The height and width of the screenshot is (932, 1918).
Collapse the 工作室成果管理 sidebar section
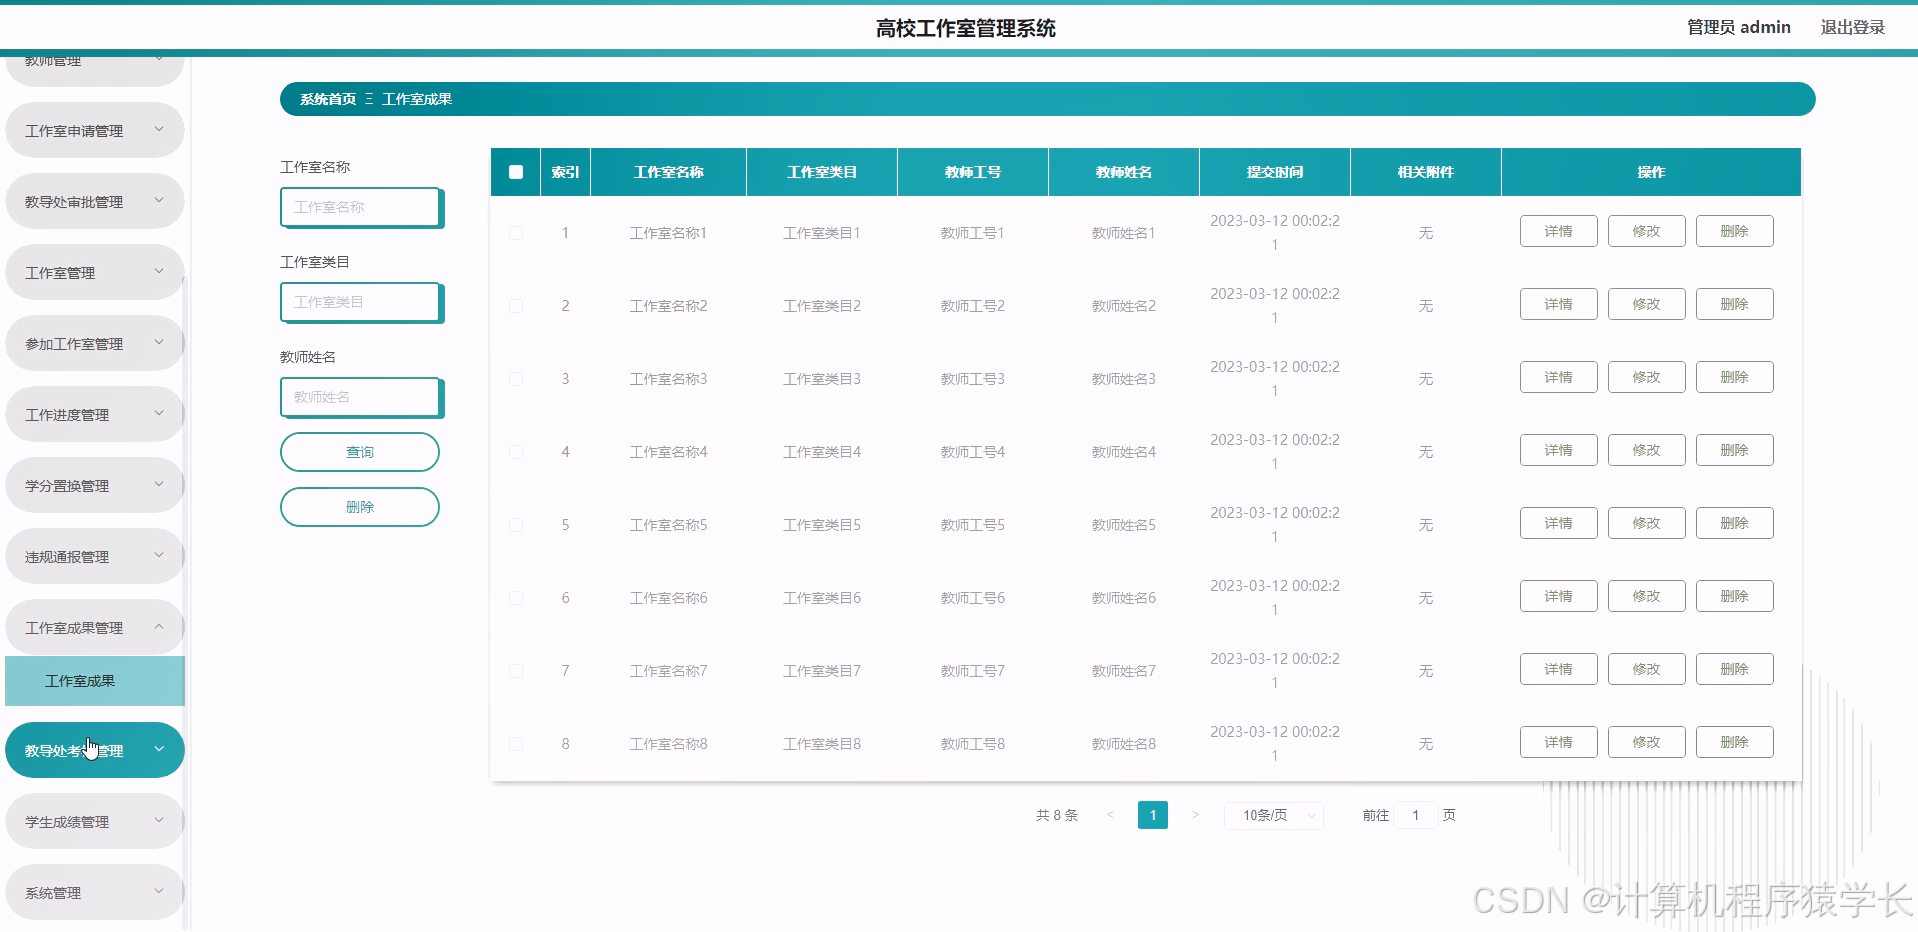point(94,627)
